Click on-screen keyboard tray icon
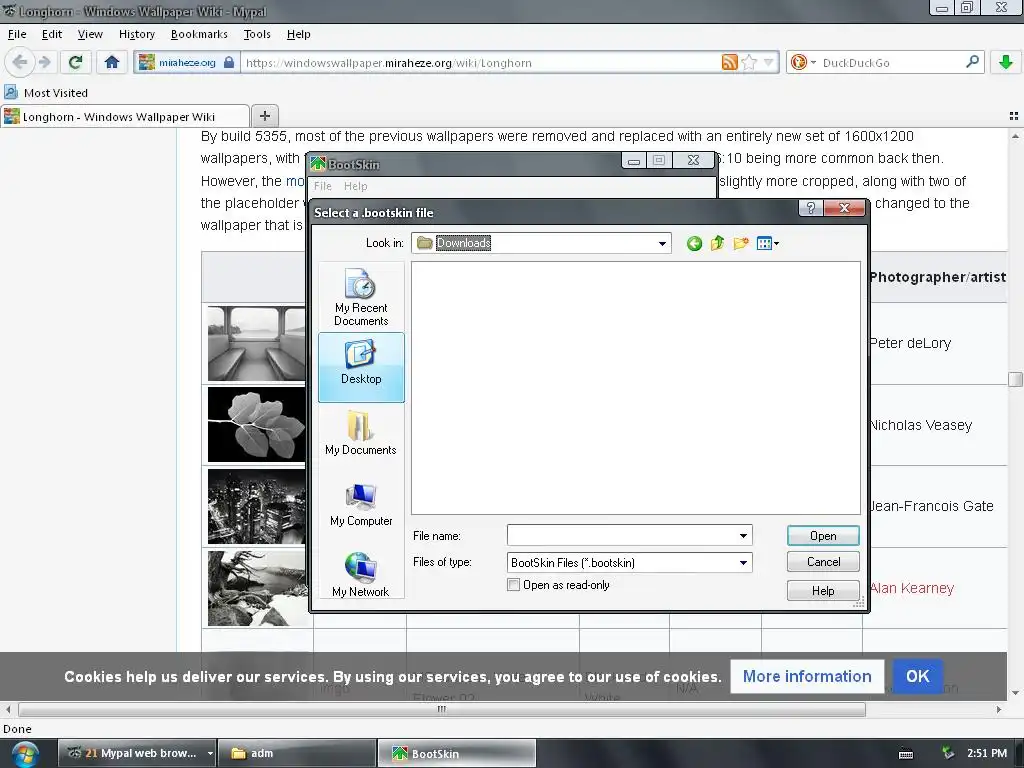 pyautogui.click(x=906, y=754)
